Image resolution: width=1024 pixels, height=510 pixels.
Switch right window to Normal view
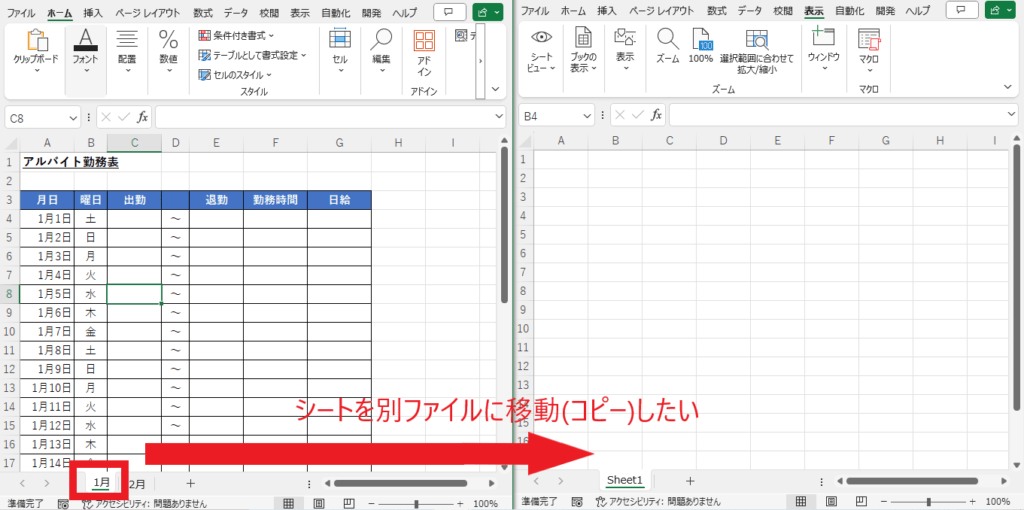click(x=801, y=502)
